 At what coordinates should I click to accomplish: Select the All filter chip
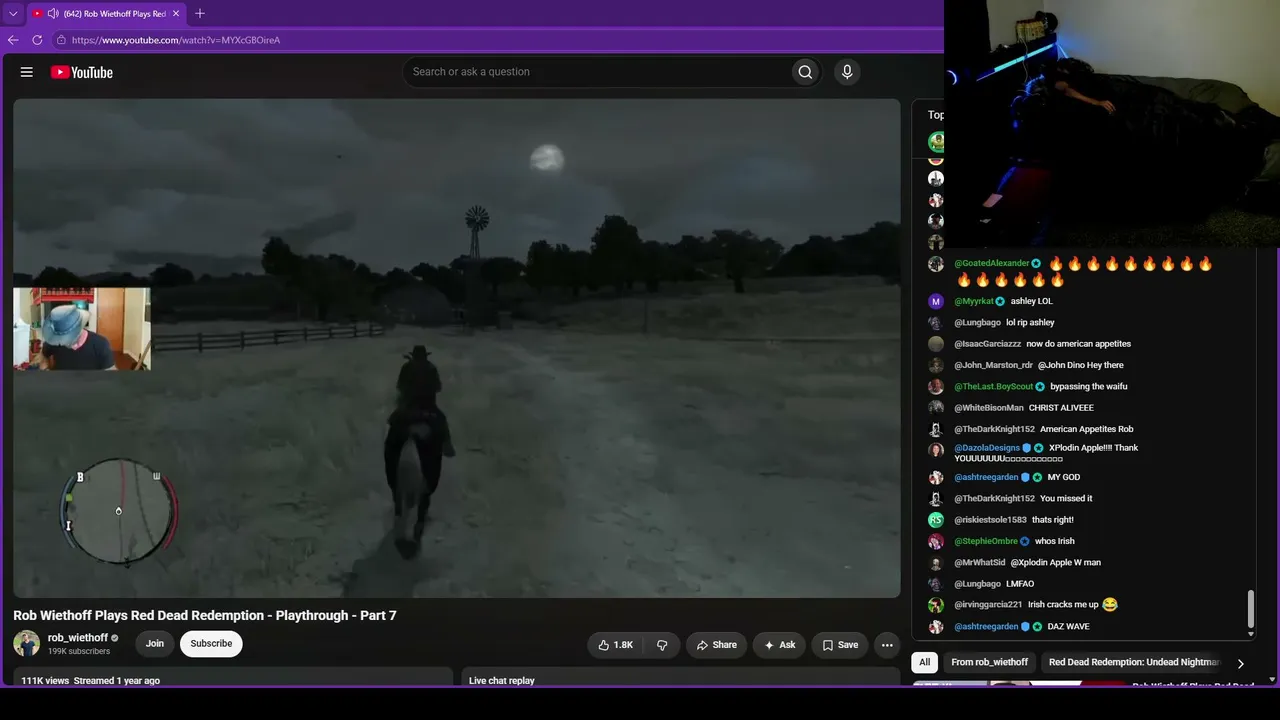925,662
